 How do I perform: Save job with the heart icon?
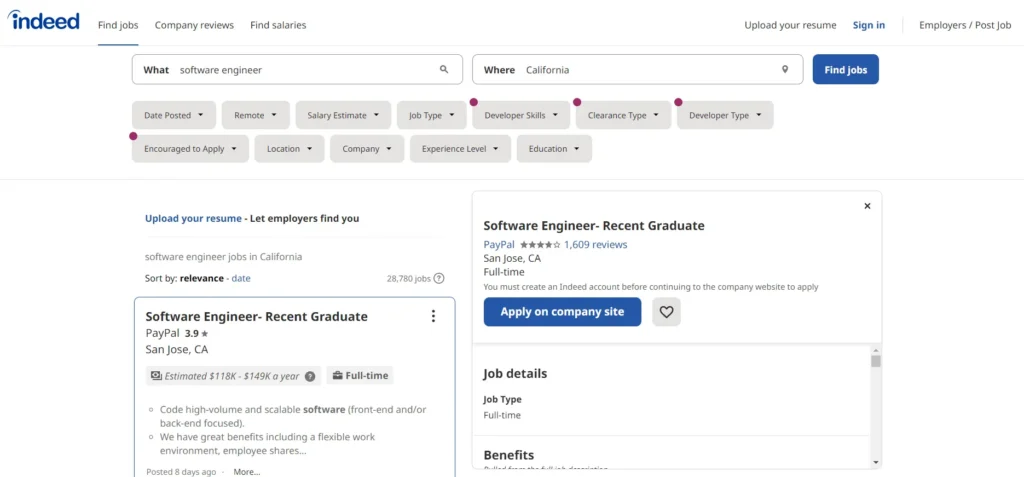pyautogui.click(x=667, y=312)
